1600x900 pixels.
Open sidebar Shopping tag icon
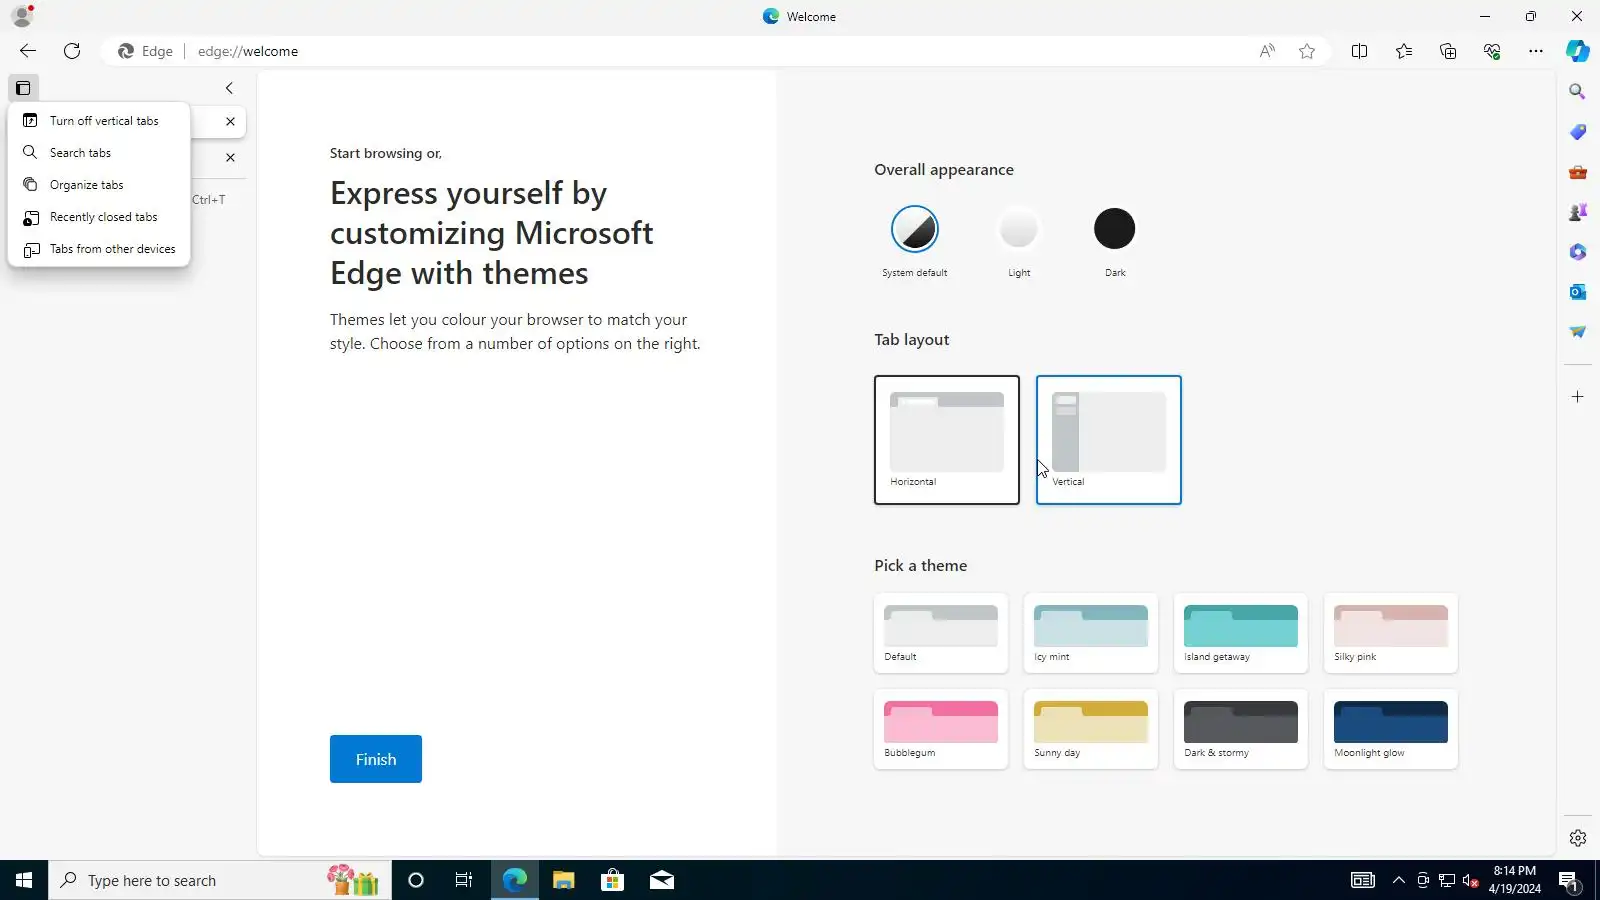(x=1578, y=132)
